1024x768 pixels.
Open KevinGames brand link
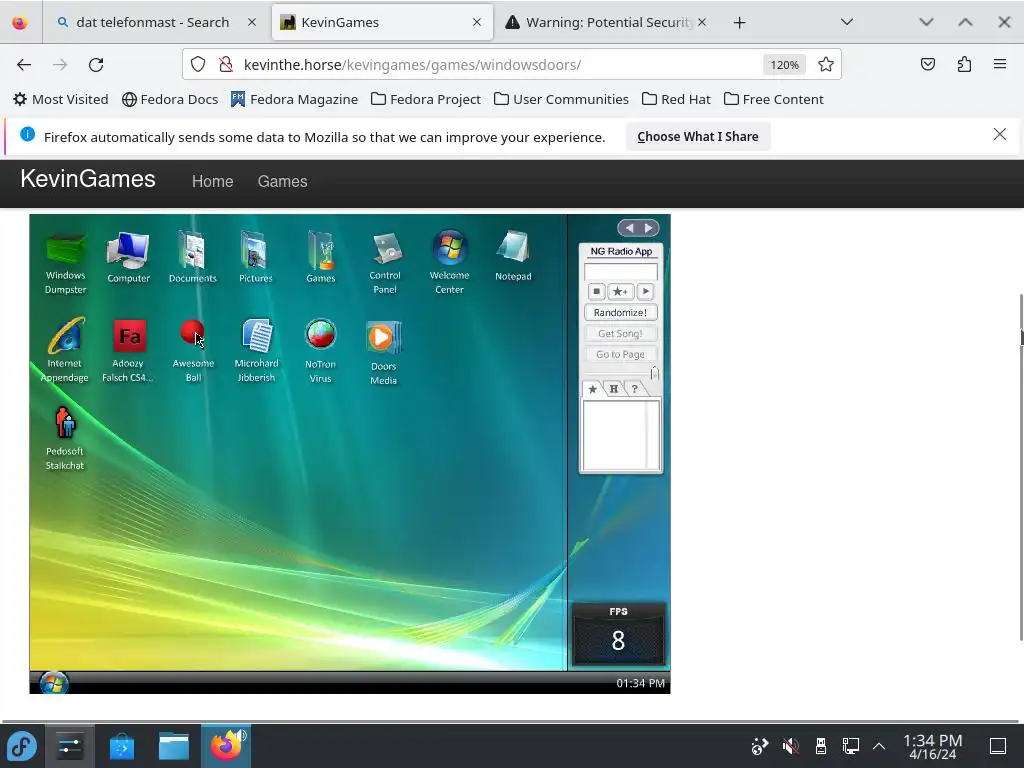coord(88,179)
